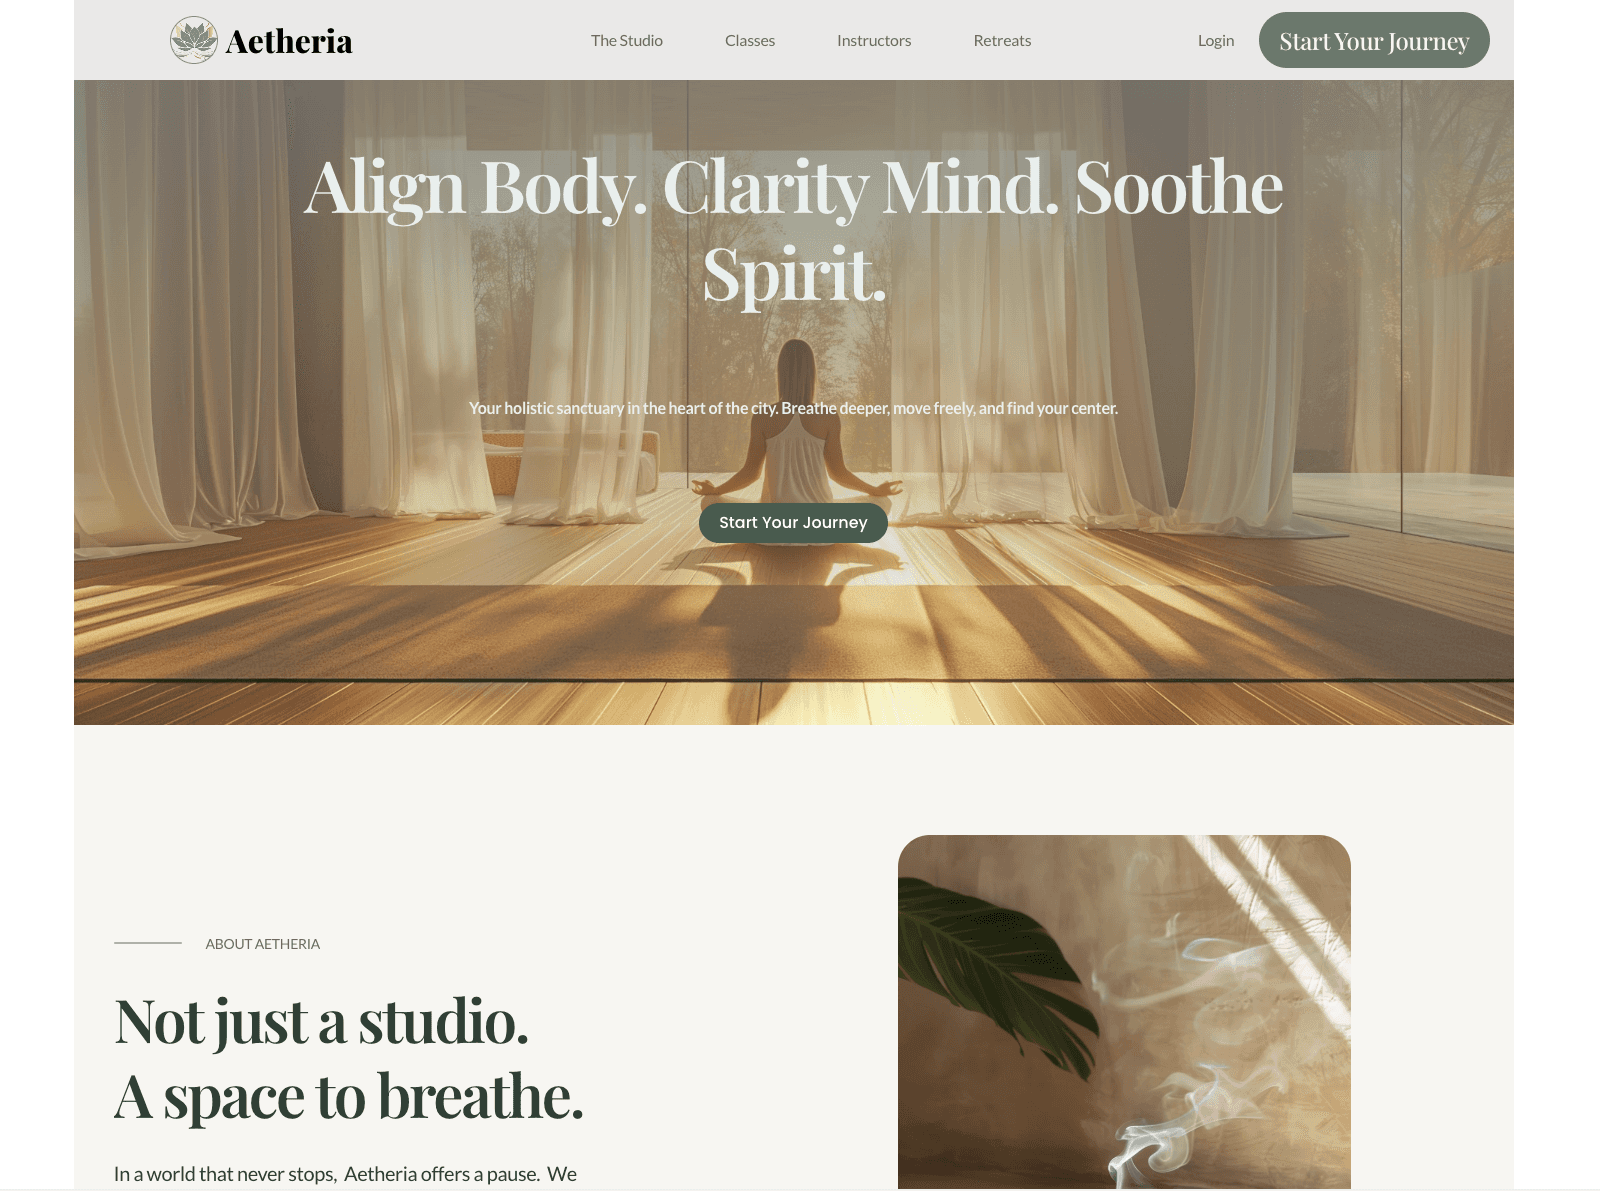Open The Studio nav link
This screenshot has width=1600, height=1200.
click(x=627, y=40)
